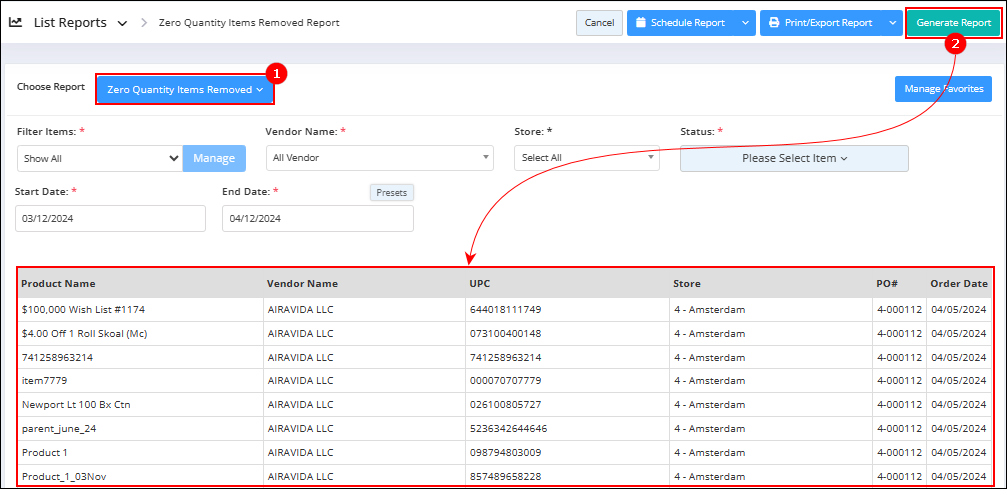Click the Manage button beside Filter Items

[213, 158]
